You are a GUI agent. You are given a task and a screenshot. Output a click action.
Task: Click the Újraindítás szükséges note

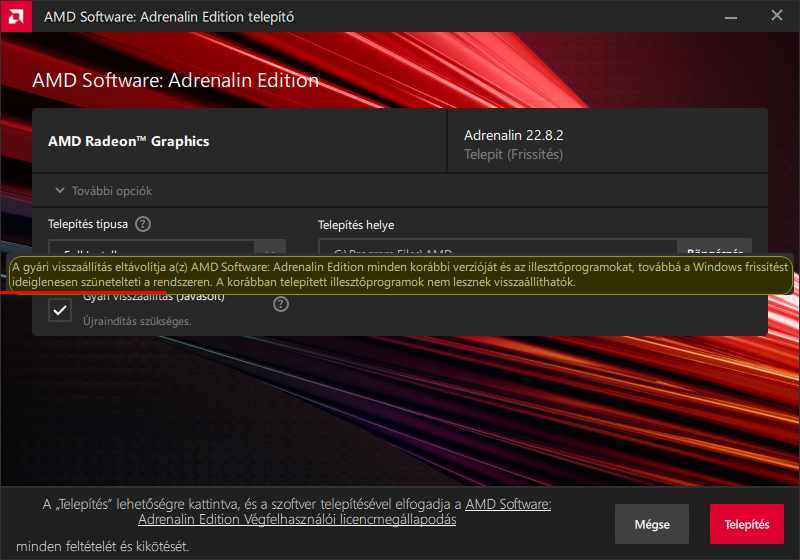tap(137, 321)
